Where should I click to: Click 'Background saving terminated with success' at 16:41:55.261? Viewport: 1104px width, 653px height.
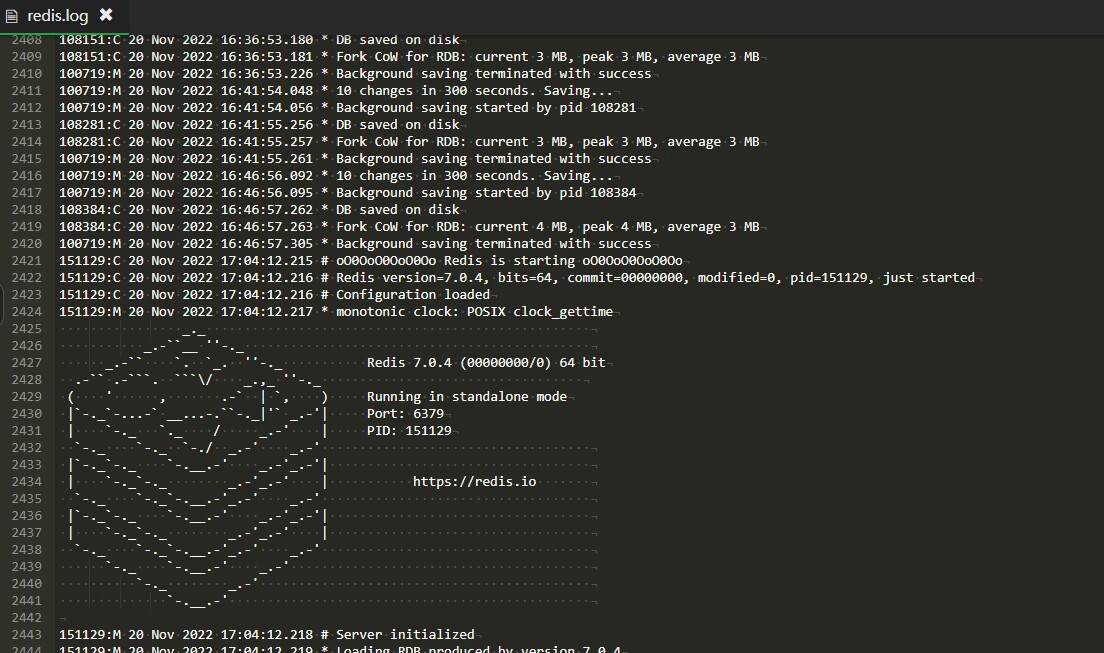pos(494,158)
